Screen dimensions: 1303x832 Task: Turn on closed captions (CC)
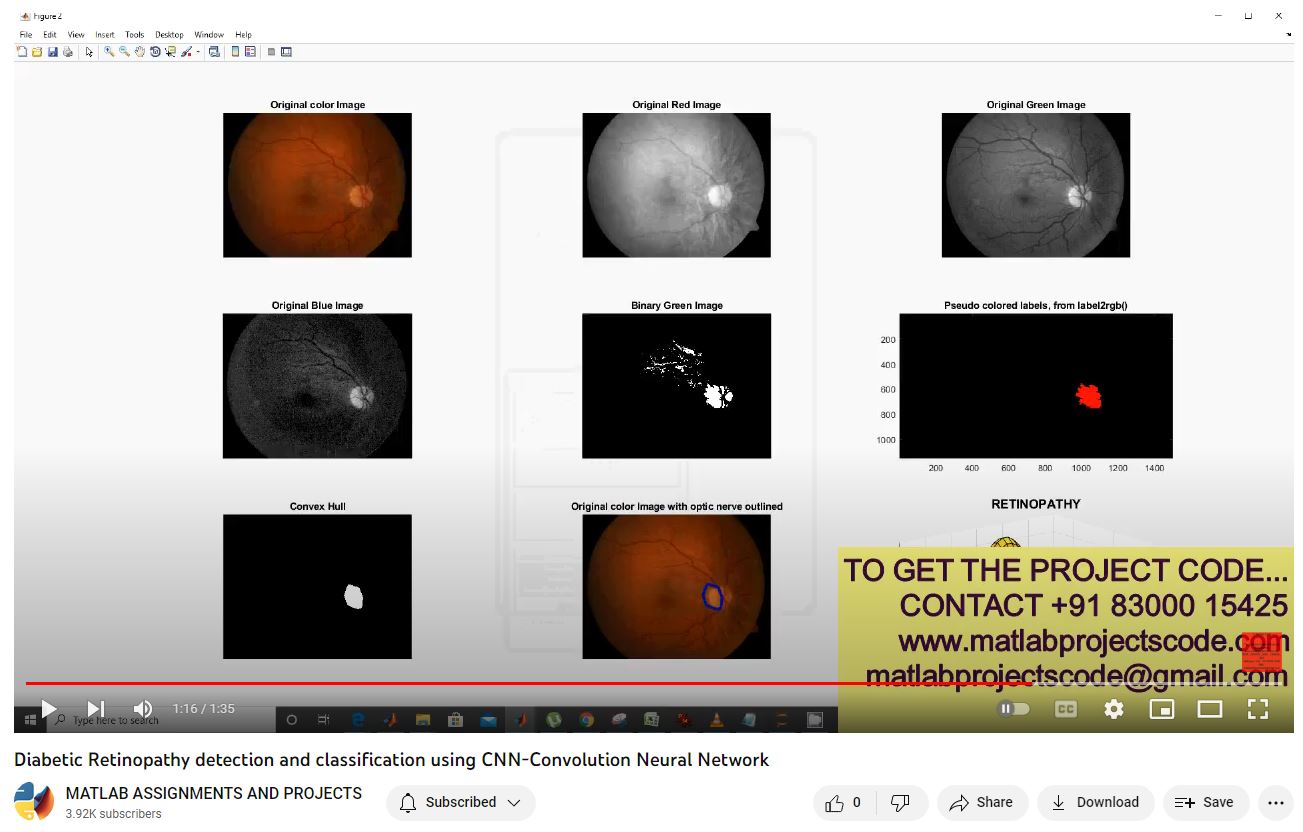coord(1066,709)
